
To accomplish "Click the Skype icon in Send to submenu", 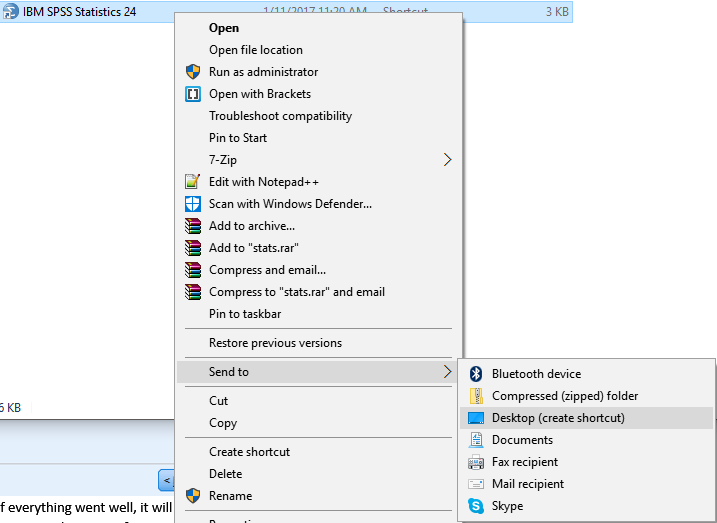I will coord(476,506).
